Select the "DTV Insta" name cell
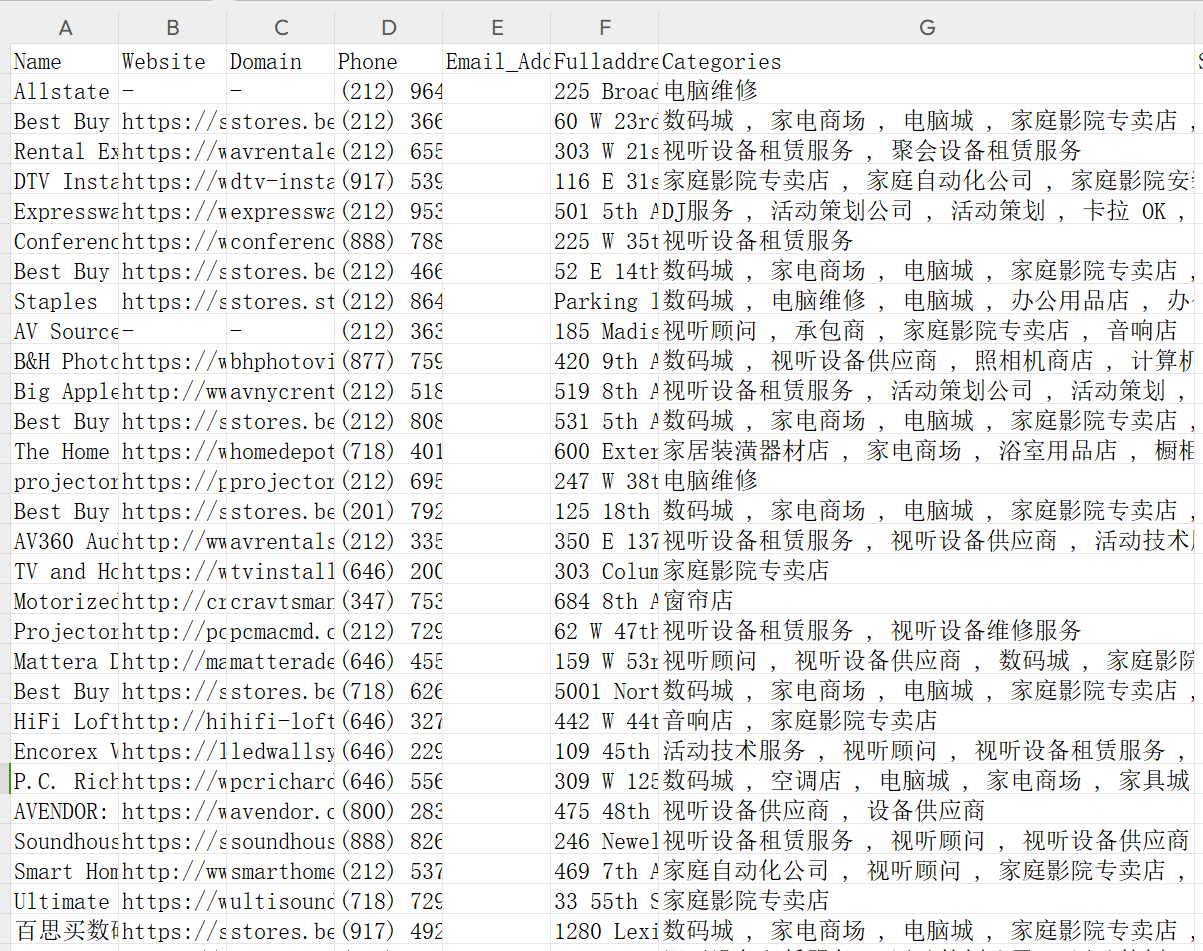 [x=65, y=181]
